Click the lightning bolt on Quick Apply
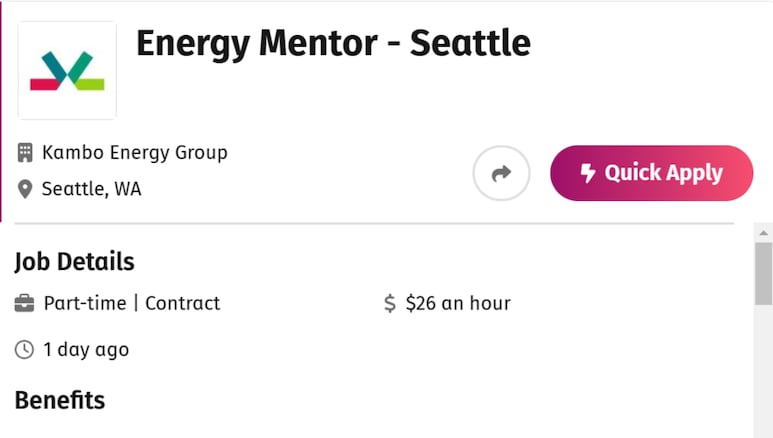 click(588, 173)
